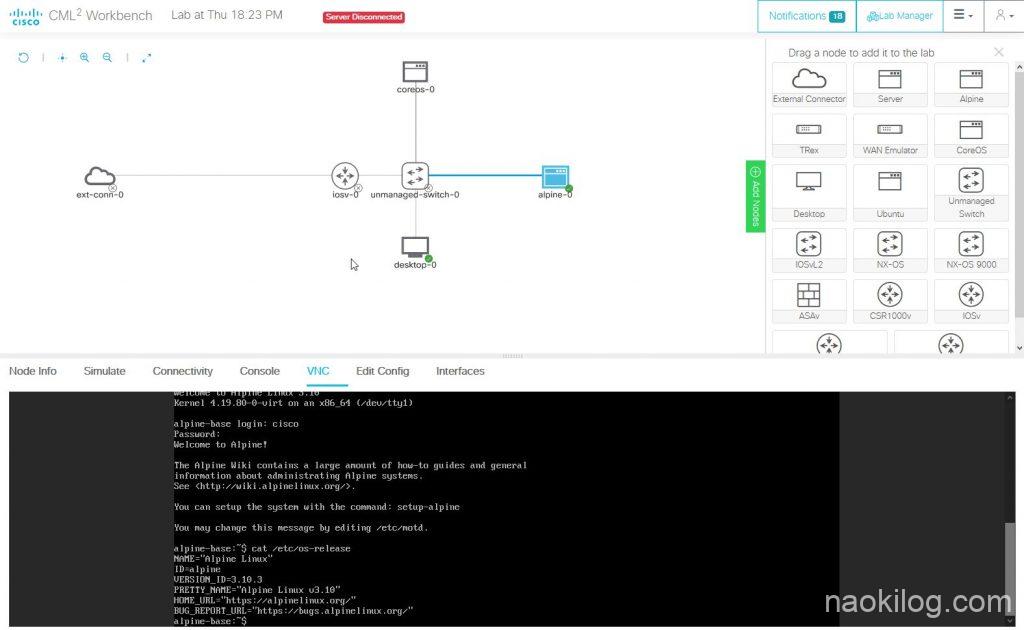1024x630 pixels.
Task: Select the iosv-0 router node
Action: coord(345,176)
